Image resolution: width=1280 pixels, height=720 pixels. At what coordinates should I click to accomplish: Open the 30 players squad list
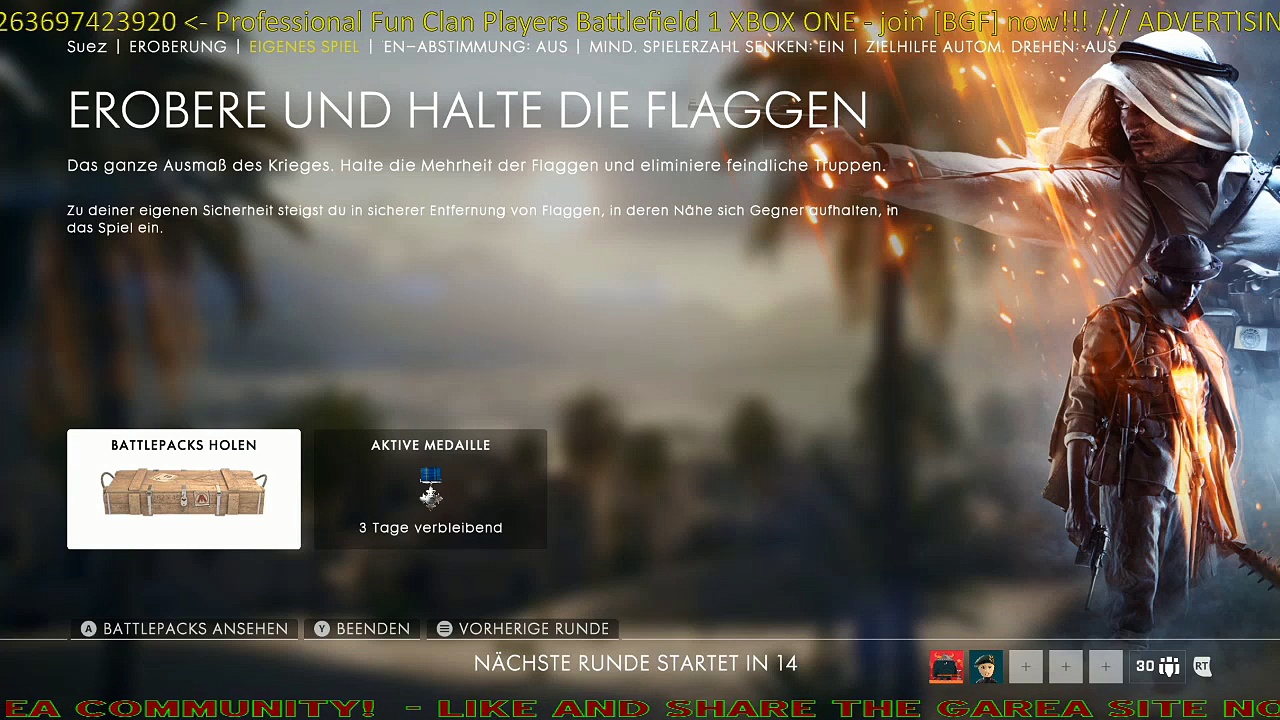(x=1157, y=666)
